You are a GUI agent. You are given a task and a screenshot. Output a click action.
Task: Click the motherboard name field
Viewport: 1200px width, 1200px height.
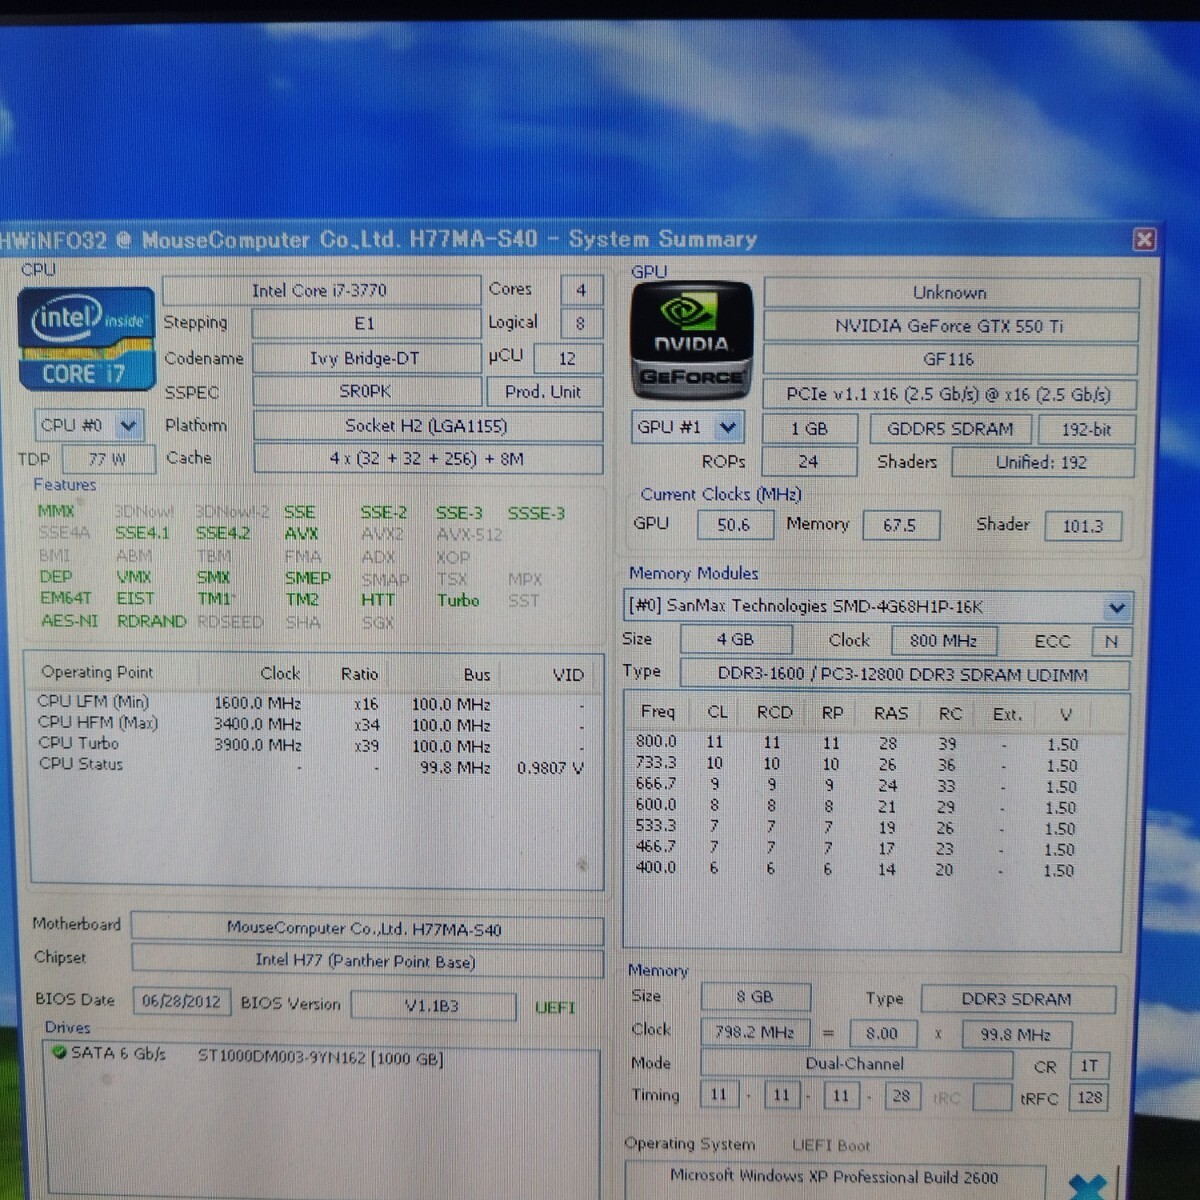365,929
